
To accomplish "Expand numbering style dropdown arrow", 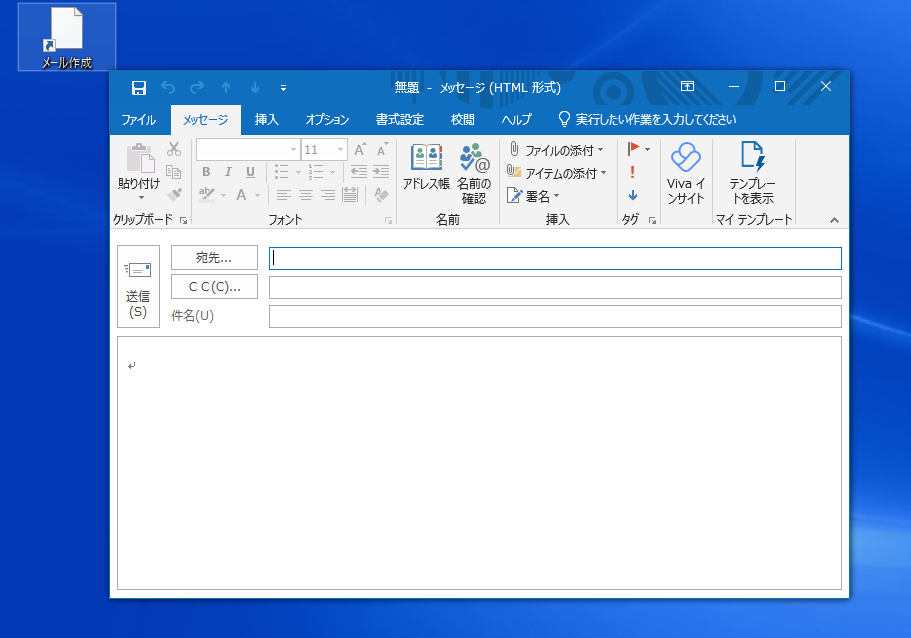I will click(332, 173).
